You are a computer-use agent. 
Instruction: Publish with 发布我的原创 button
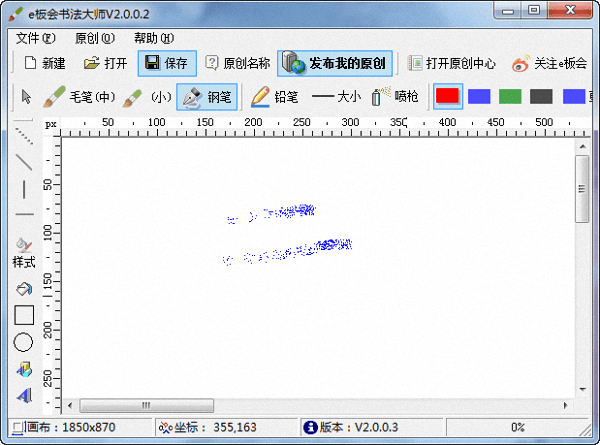335,63
